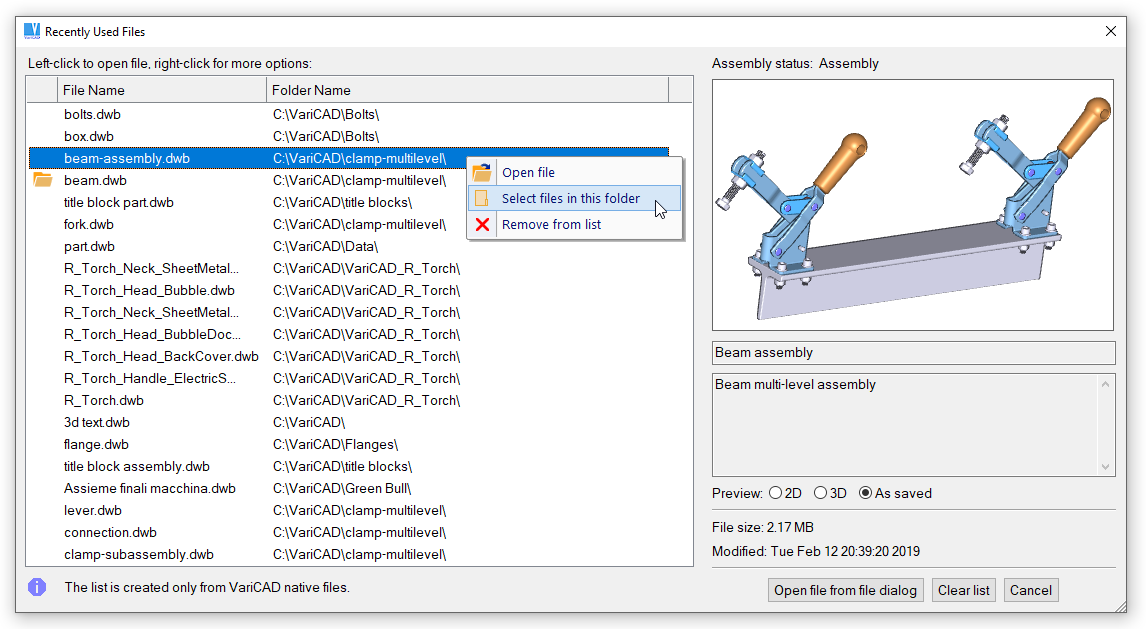This screenshot has height=629, width=1146.
Task: Click the folder icon beside beam.dwb
Action: 43,180
